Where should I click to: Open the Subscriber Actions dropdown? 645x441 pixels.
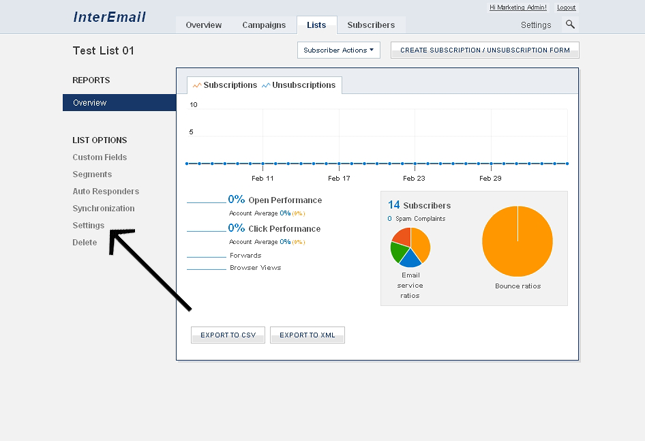point(339,49)
